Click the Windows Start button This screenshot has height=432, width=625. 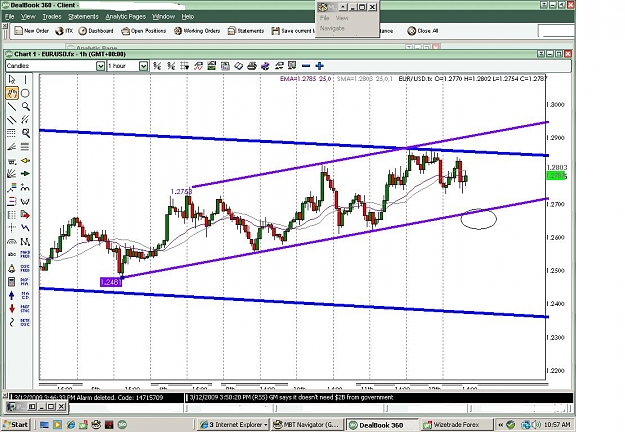pyautogui.click(x=16, y=425)
